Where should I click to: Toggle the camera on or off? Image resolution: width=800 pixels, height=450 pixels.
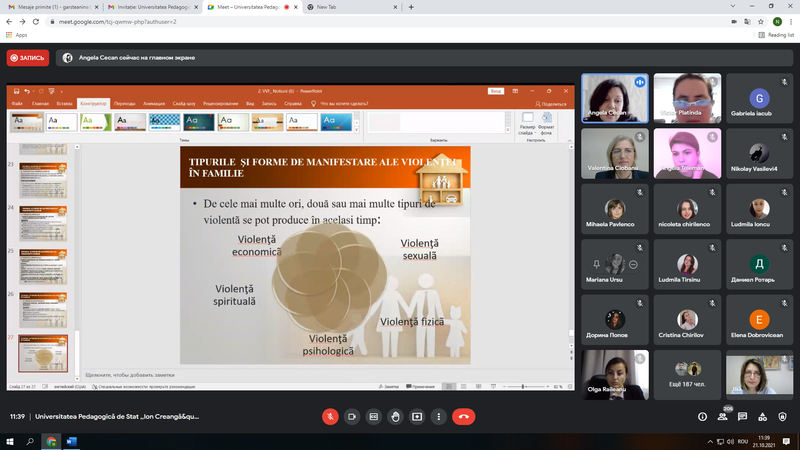(x=352, y=416)
